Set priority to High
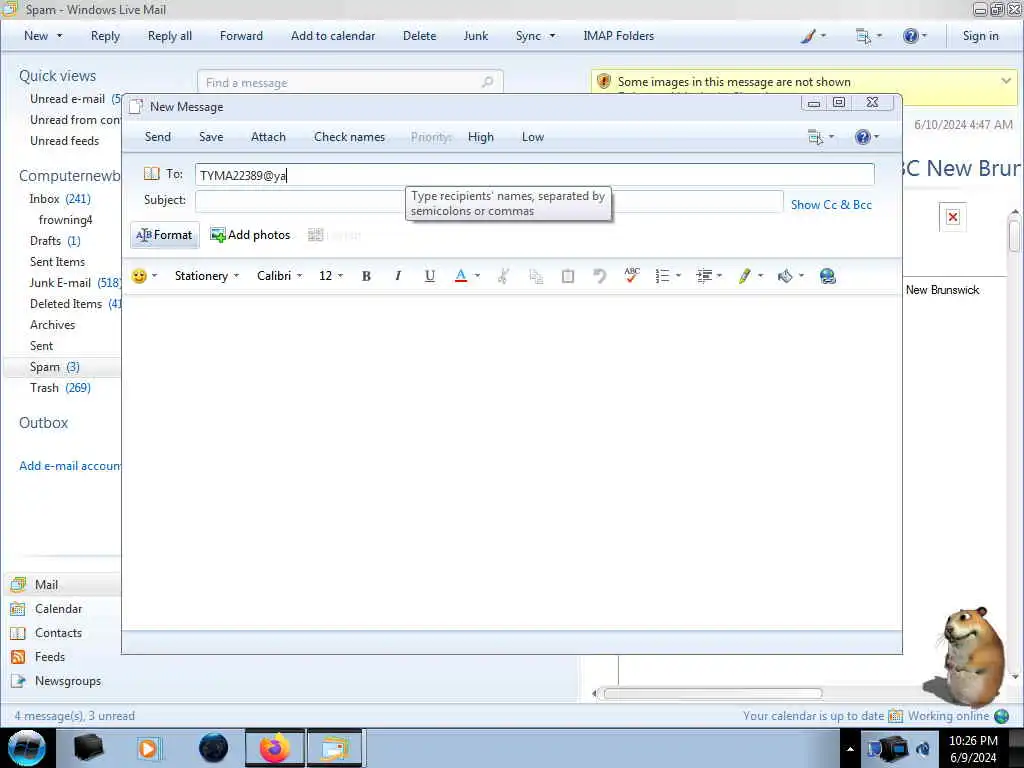 pos(481,137)
